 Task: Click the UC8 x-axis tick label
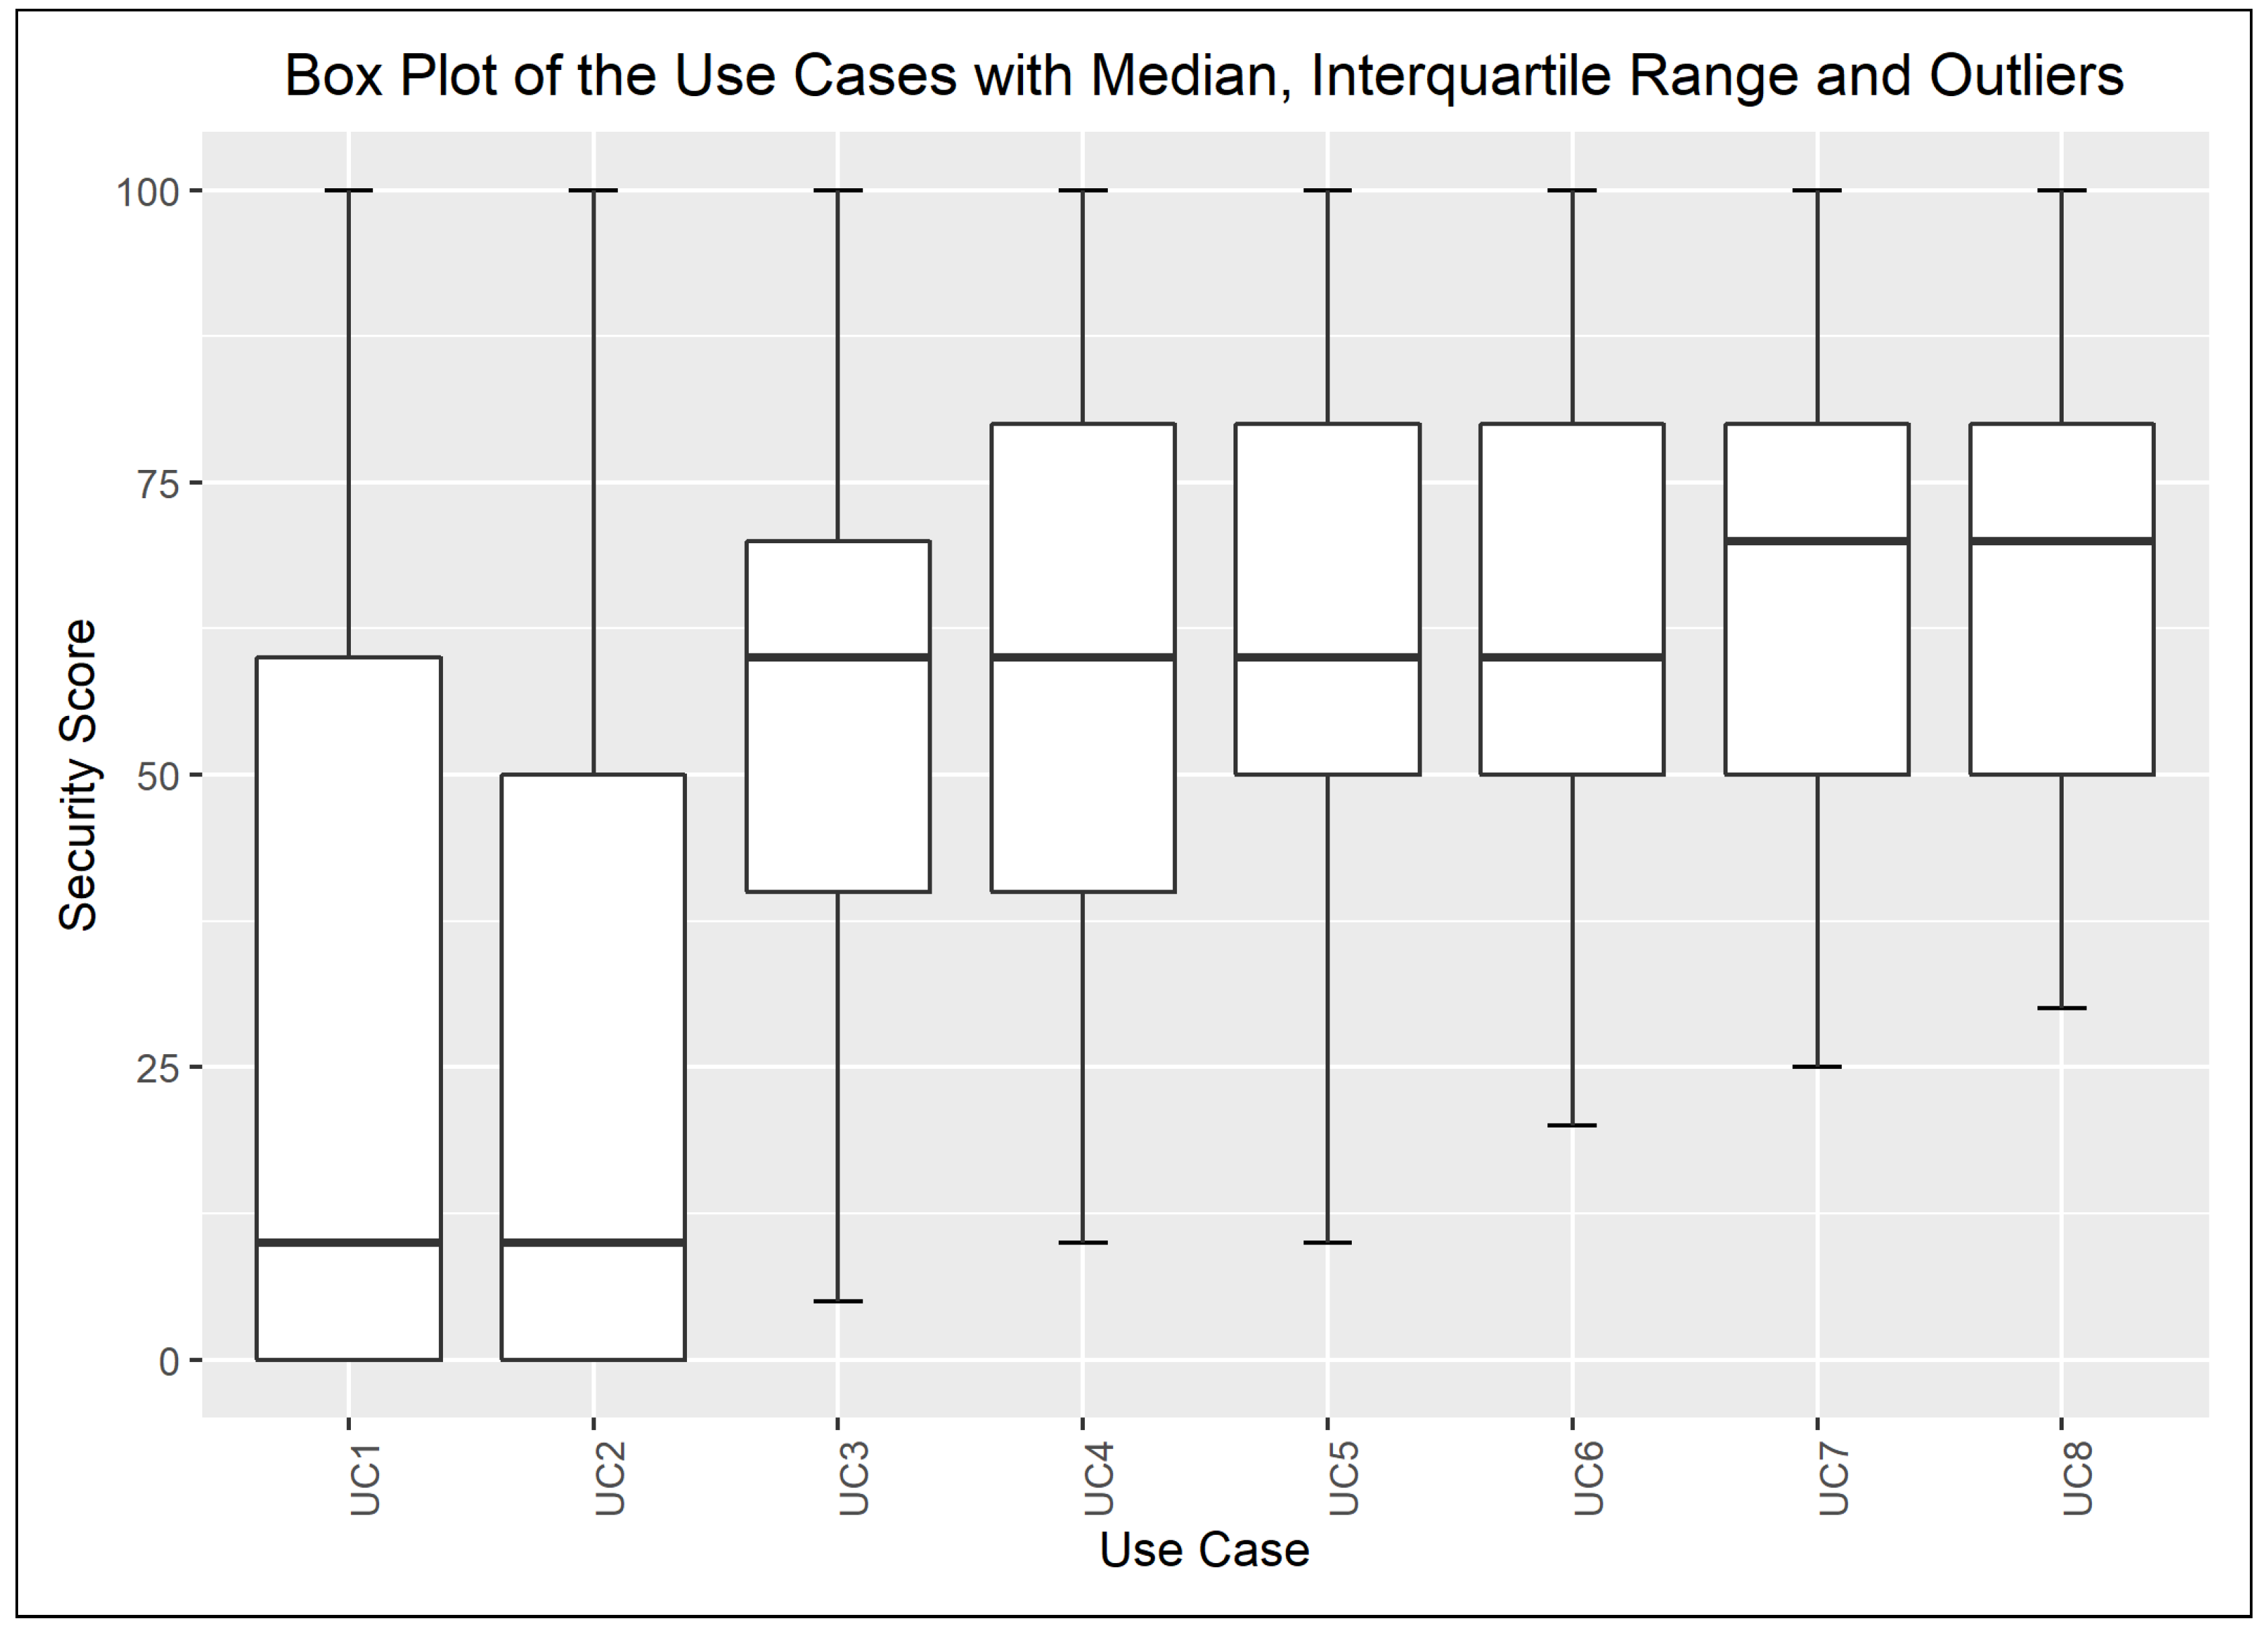click(2078, 1478)
